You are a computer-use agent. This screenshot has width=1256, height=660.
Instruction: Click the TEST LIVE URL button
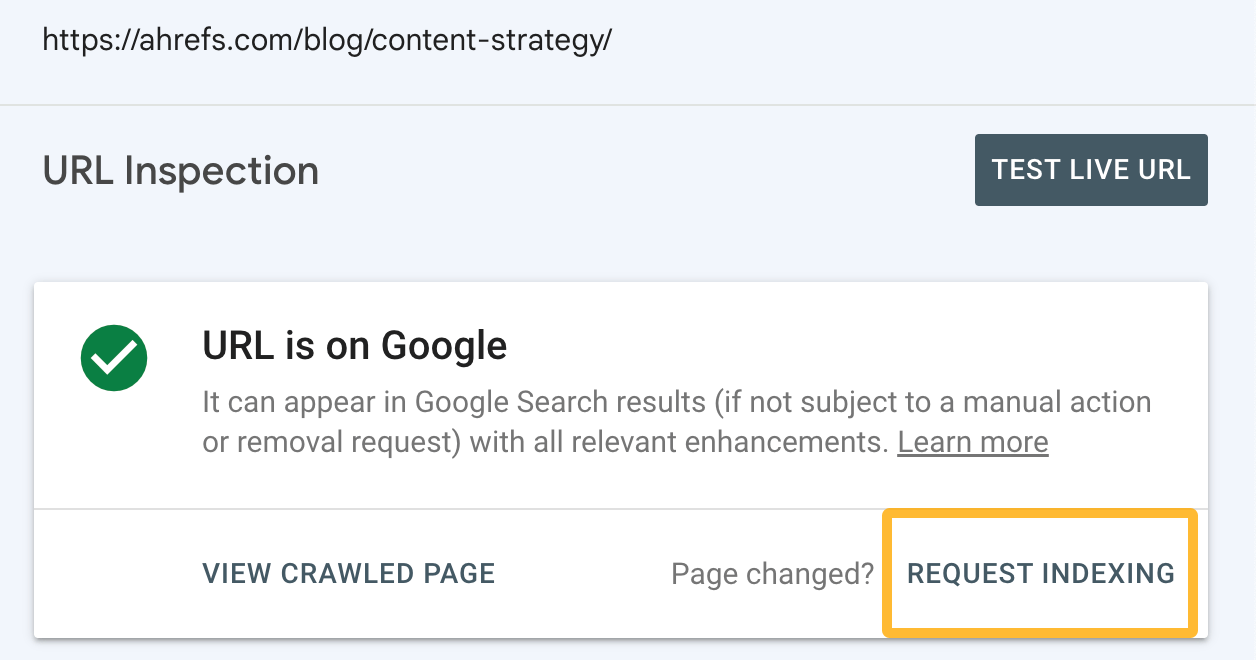click(1091, 169)
